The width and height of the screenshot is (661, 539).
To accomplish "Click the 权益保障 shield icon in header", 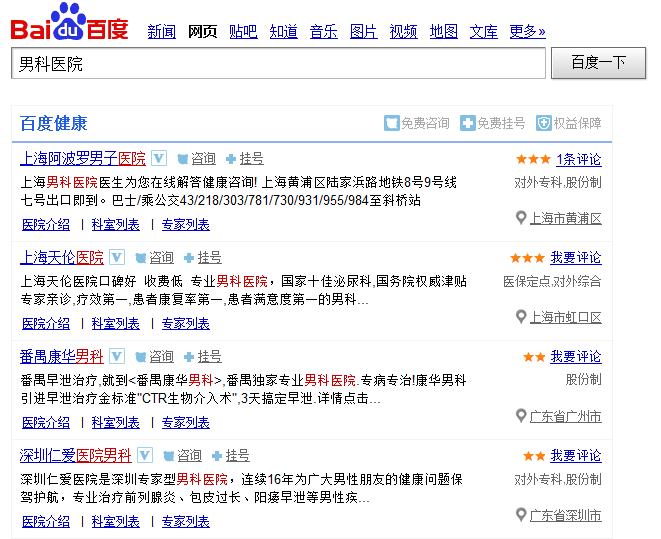I will 544,123.
